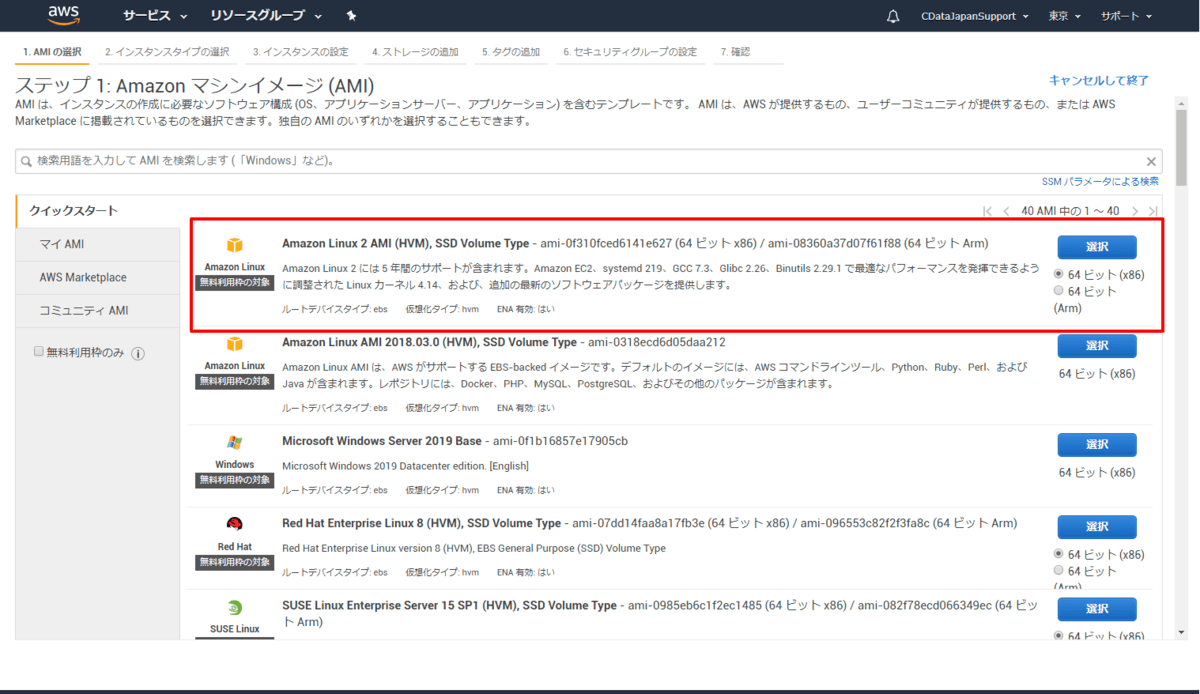Switch to step 1. AMI の選択 tab
The height and width of the screenshot is (694, 1200).
tap(52, 52)
